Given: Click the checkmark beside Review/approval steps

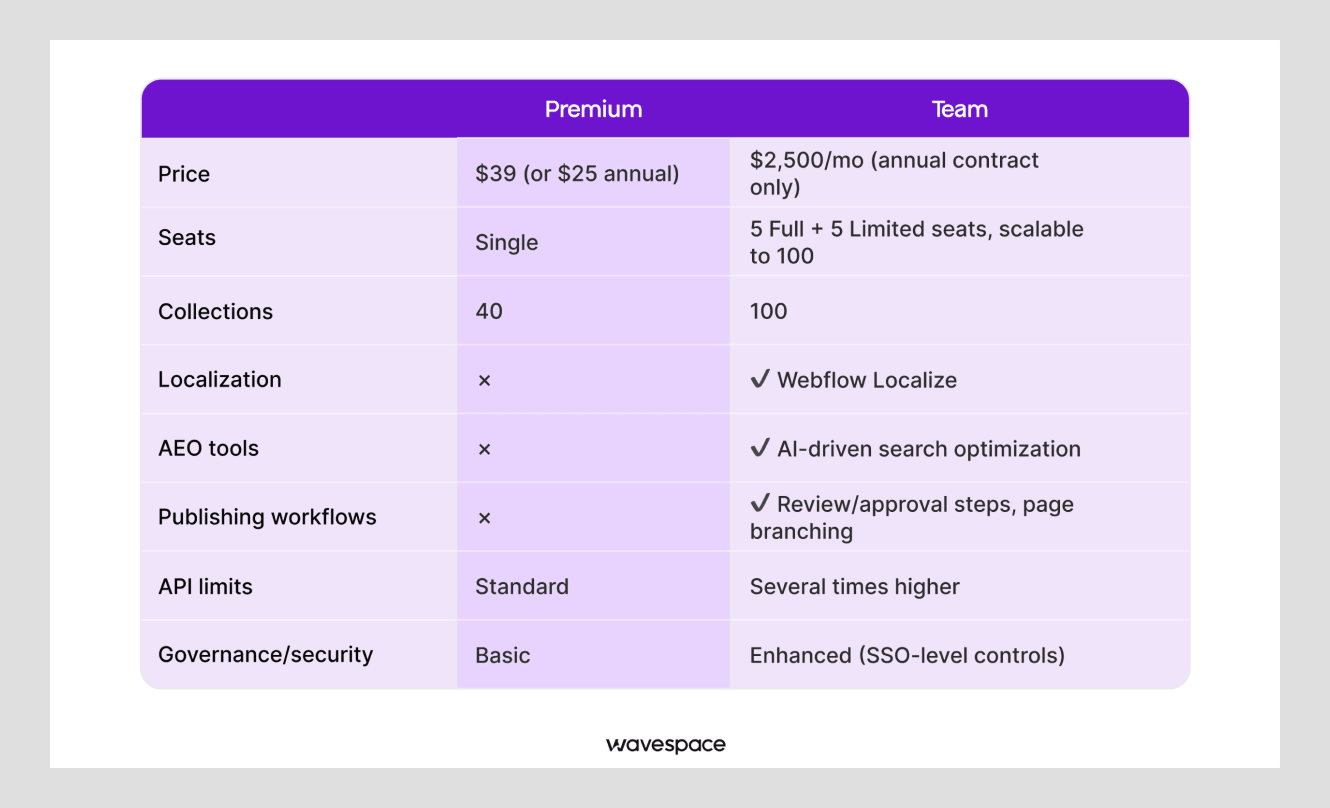Looking at the screenshot, I should point(759,503).
